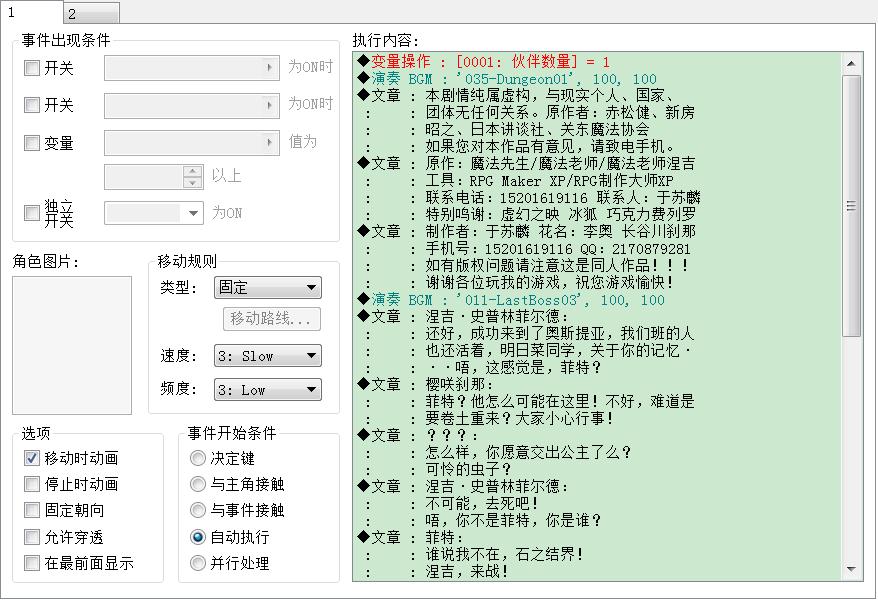Image resolution: width=878 pixels, height=600 pixels.
Task: Select the 文章 line starting 原作
Action: coord(597,163)
